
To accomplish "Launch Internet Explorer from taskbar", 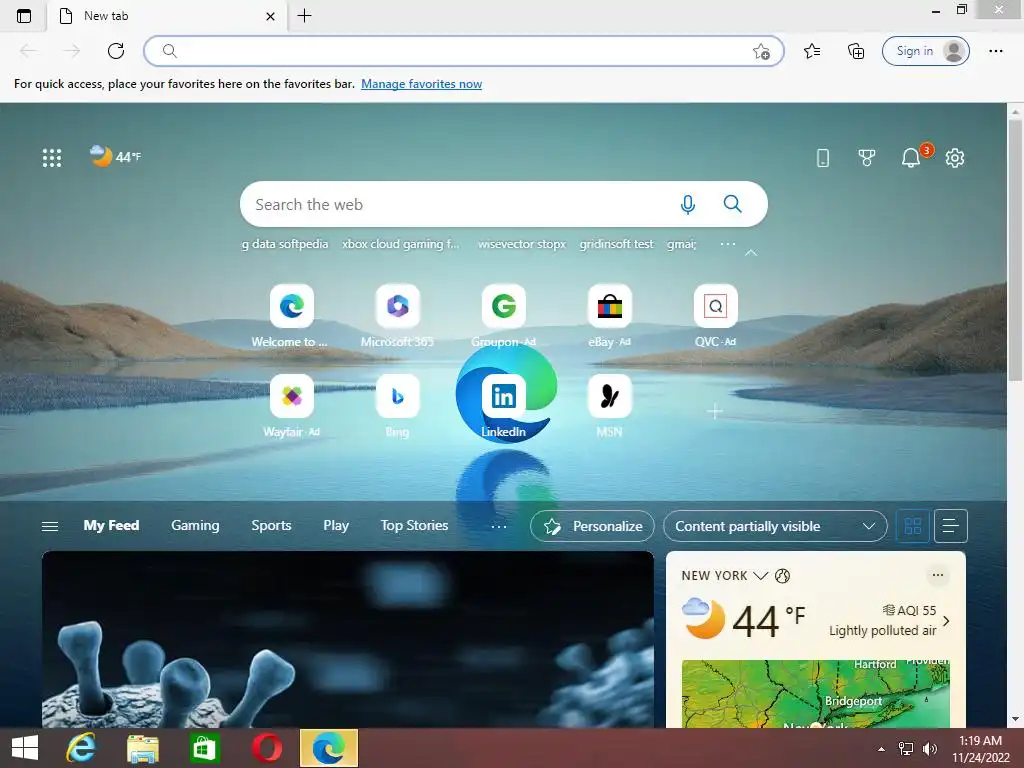I will pos(81,748).
